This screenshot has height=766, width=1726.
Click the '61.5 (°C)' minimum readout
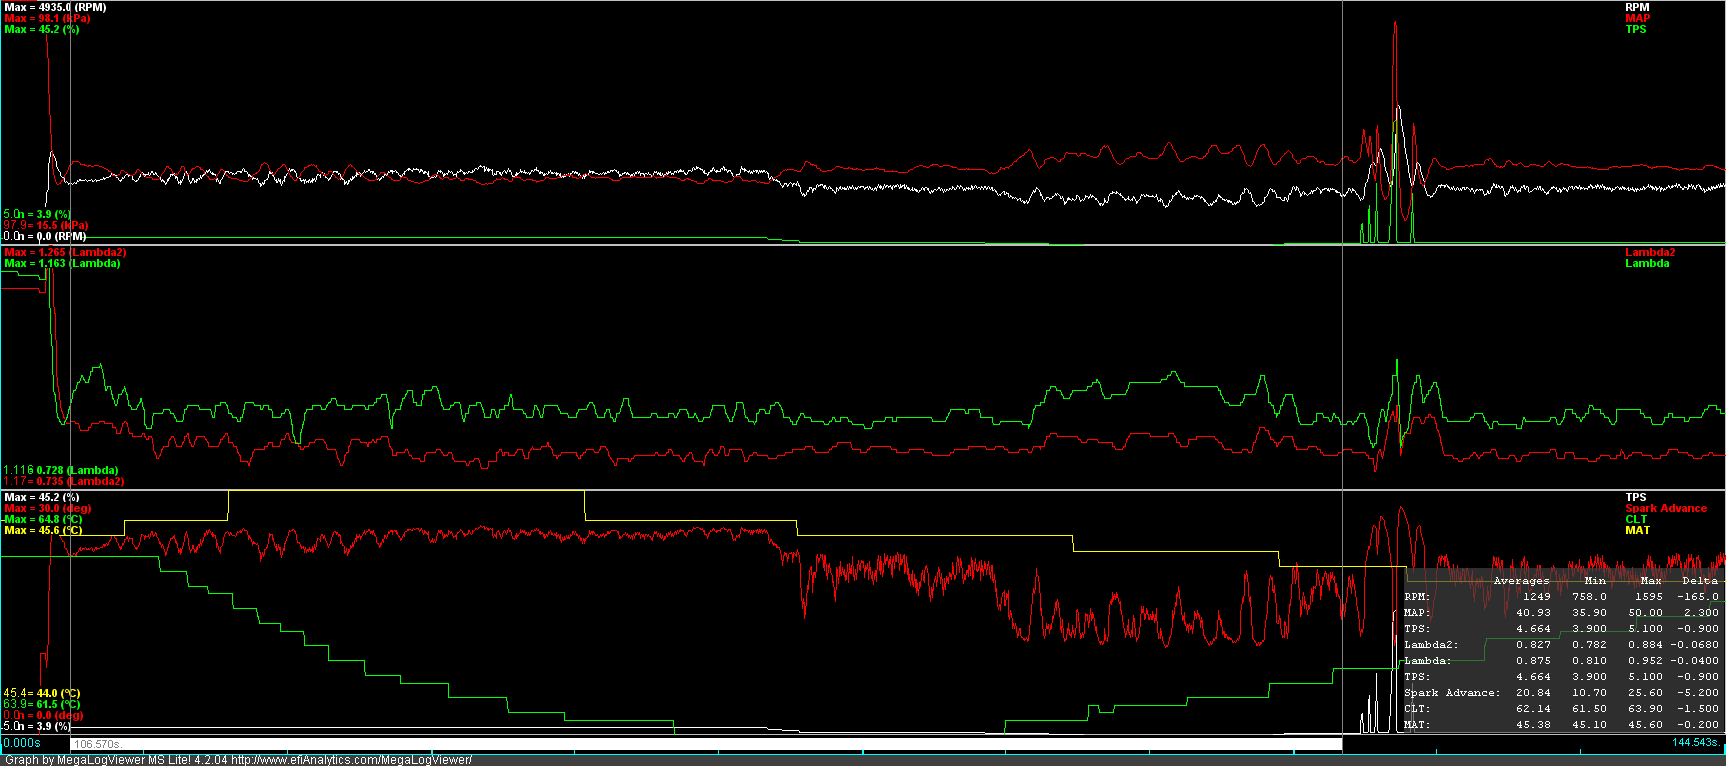[x=58, y=704]
